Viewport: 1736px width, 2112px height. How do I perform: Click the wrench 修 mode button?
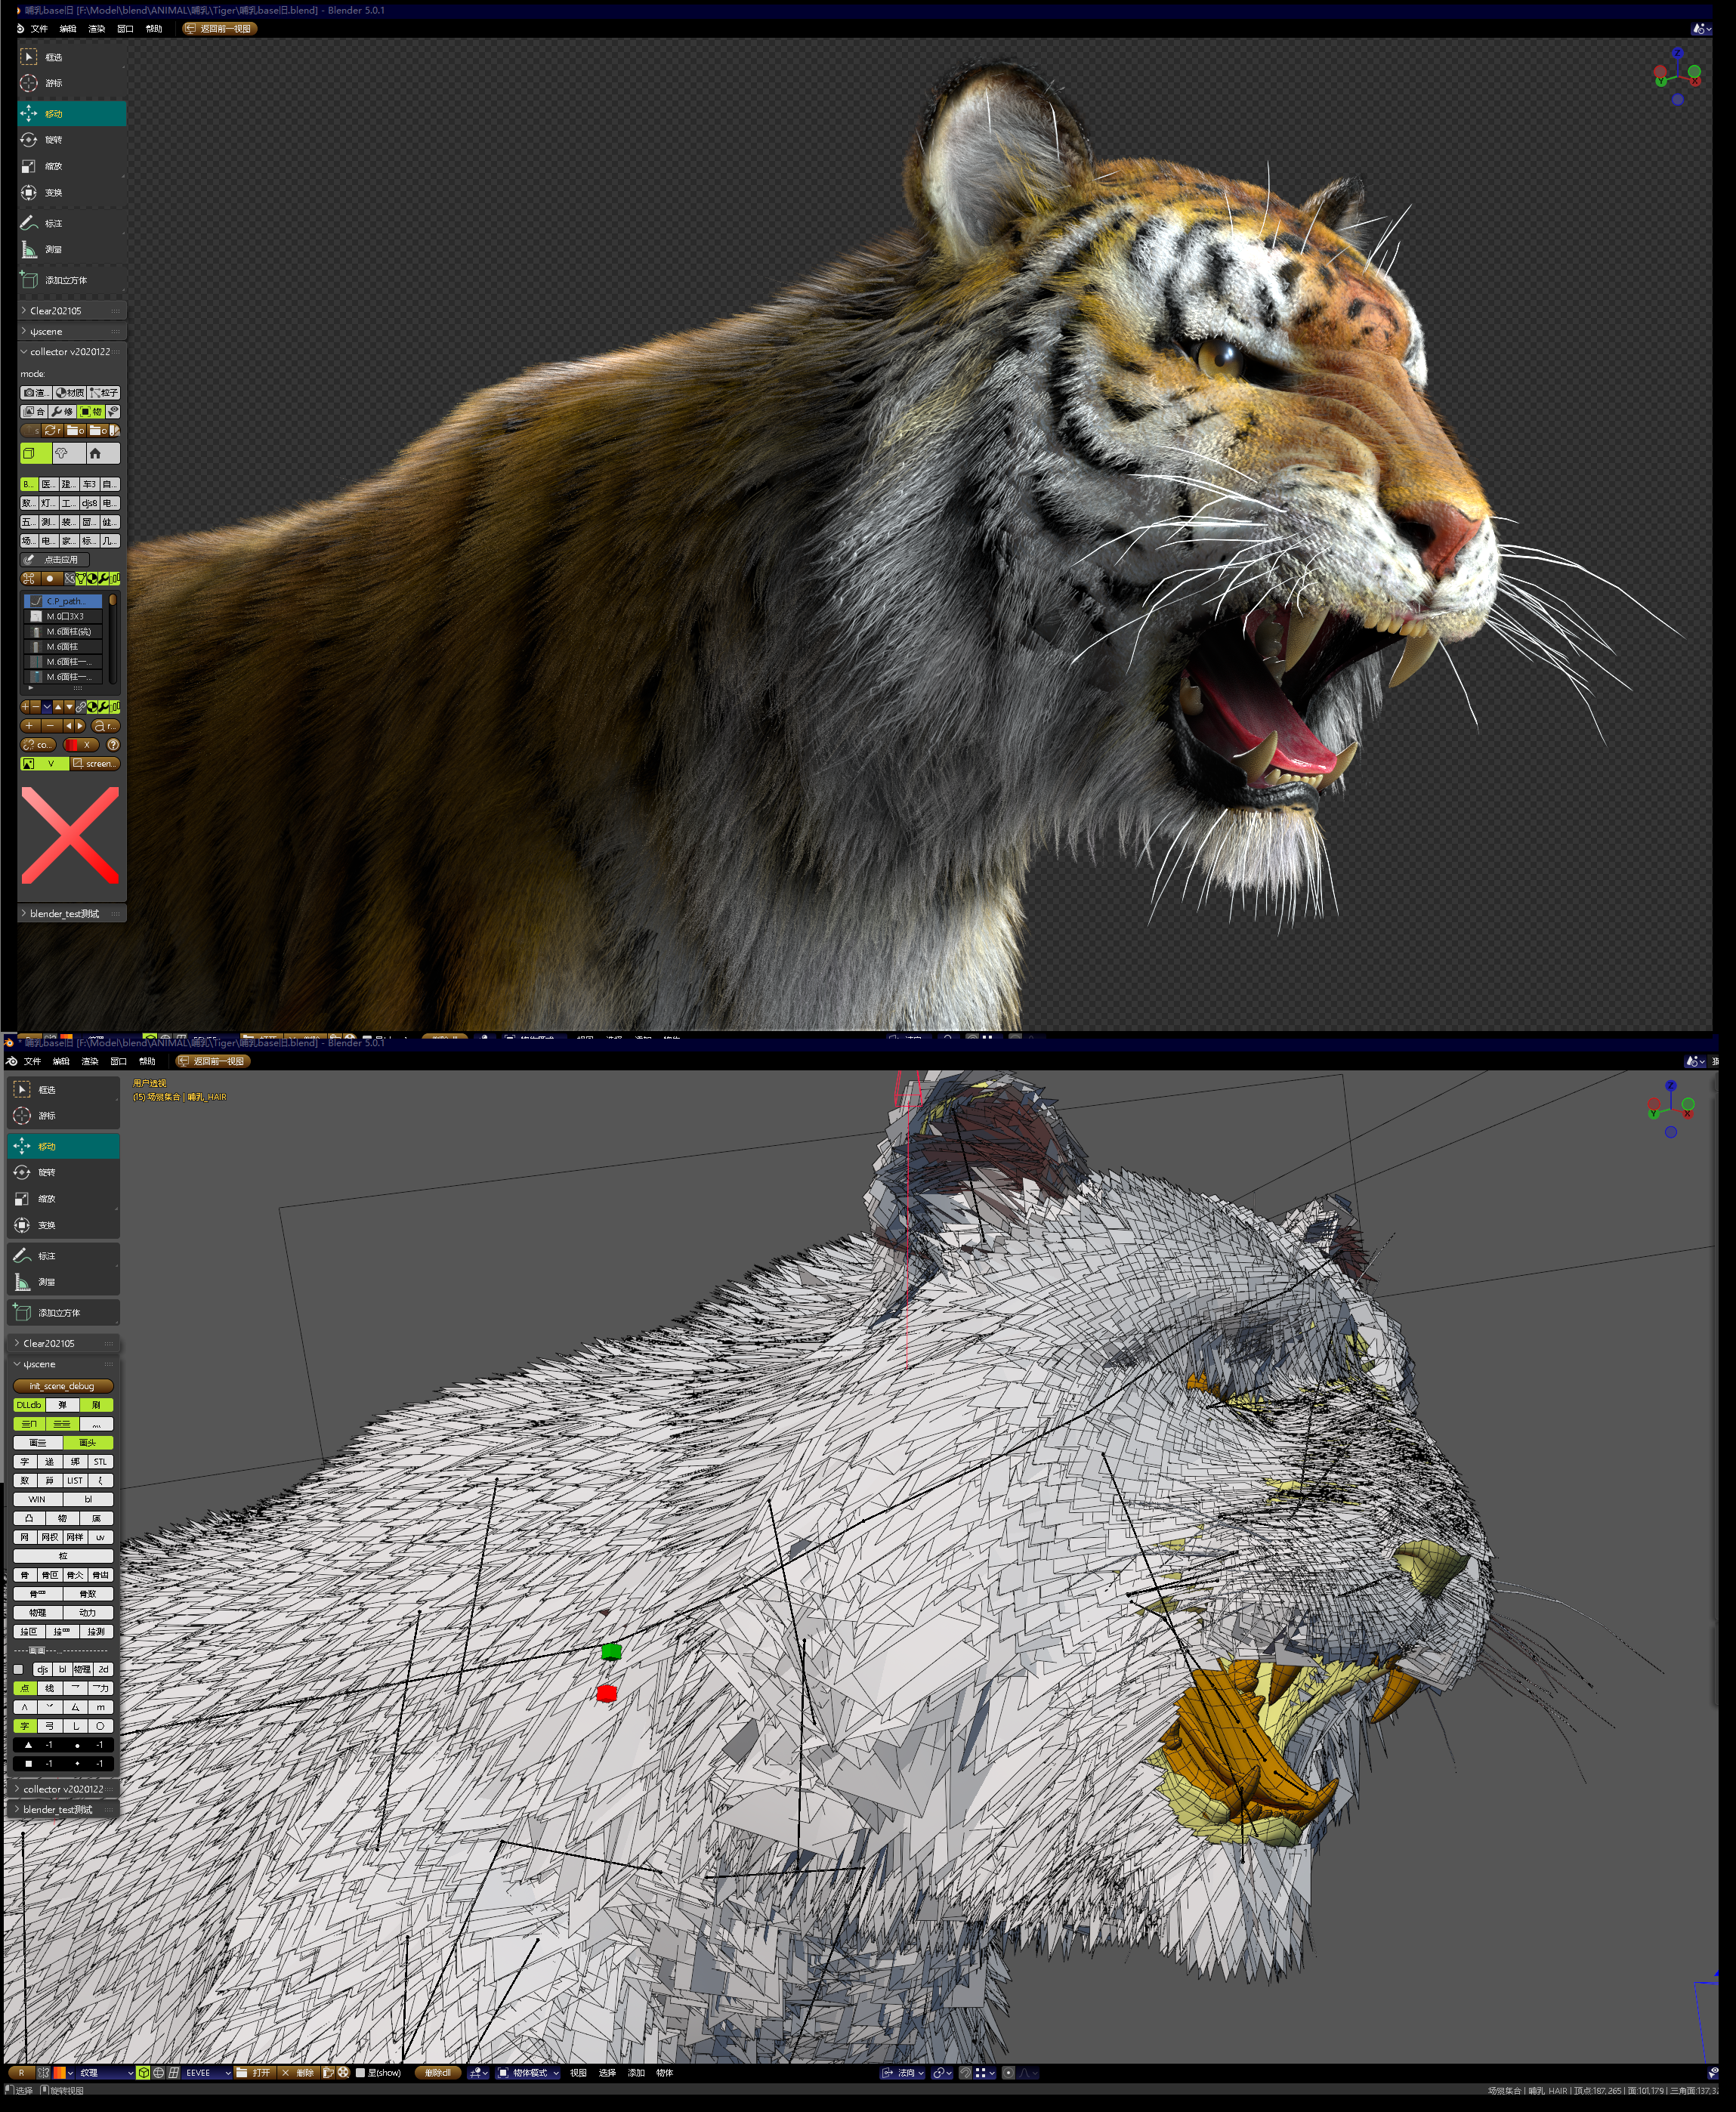point(62,411)
